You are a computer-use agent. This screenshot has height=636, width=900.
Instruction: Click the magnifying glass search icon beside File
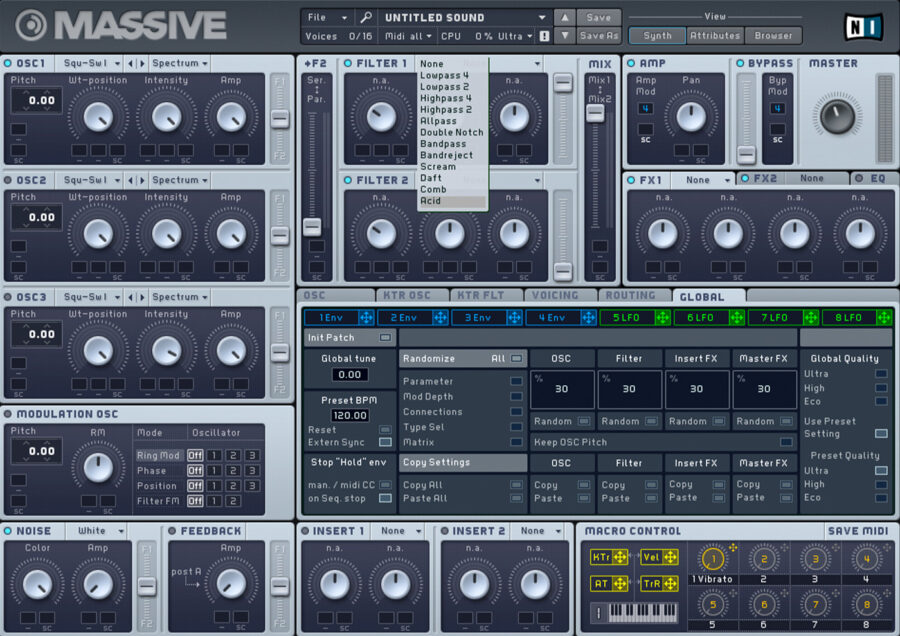click(367, 17)
